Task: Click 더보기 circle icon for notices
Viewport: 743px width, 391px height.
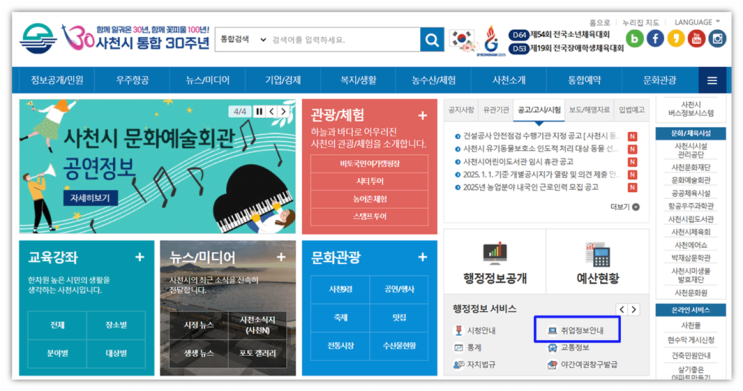Action: (x=636, y=207)
